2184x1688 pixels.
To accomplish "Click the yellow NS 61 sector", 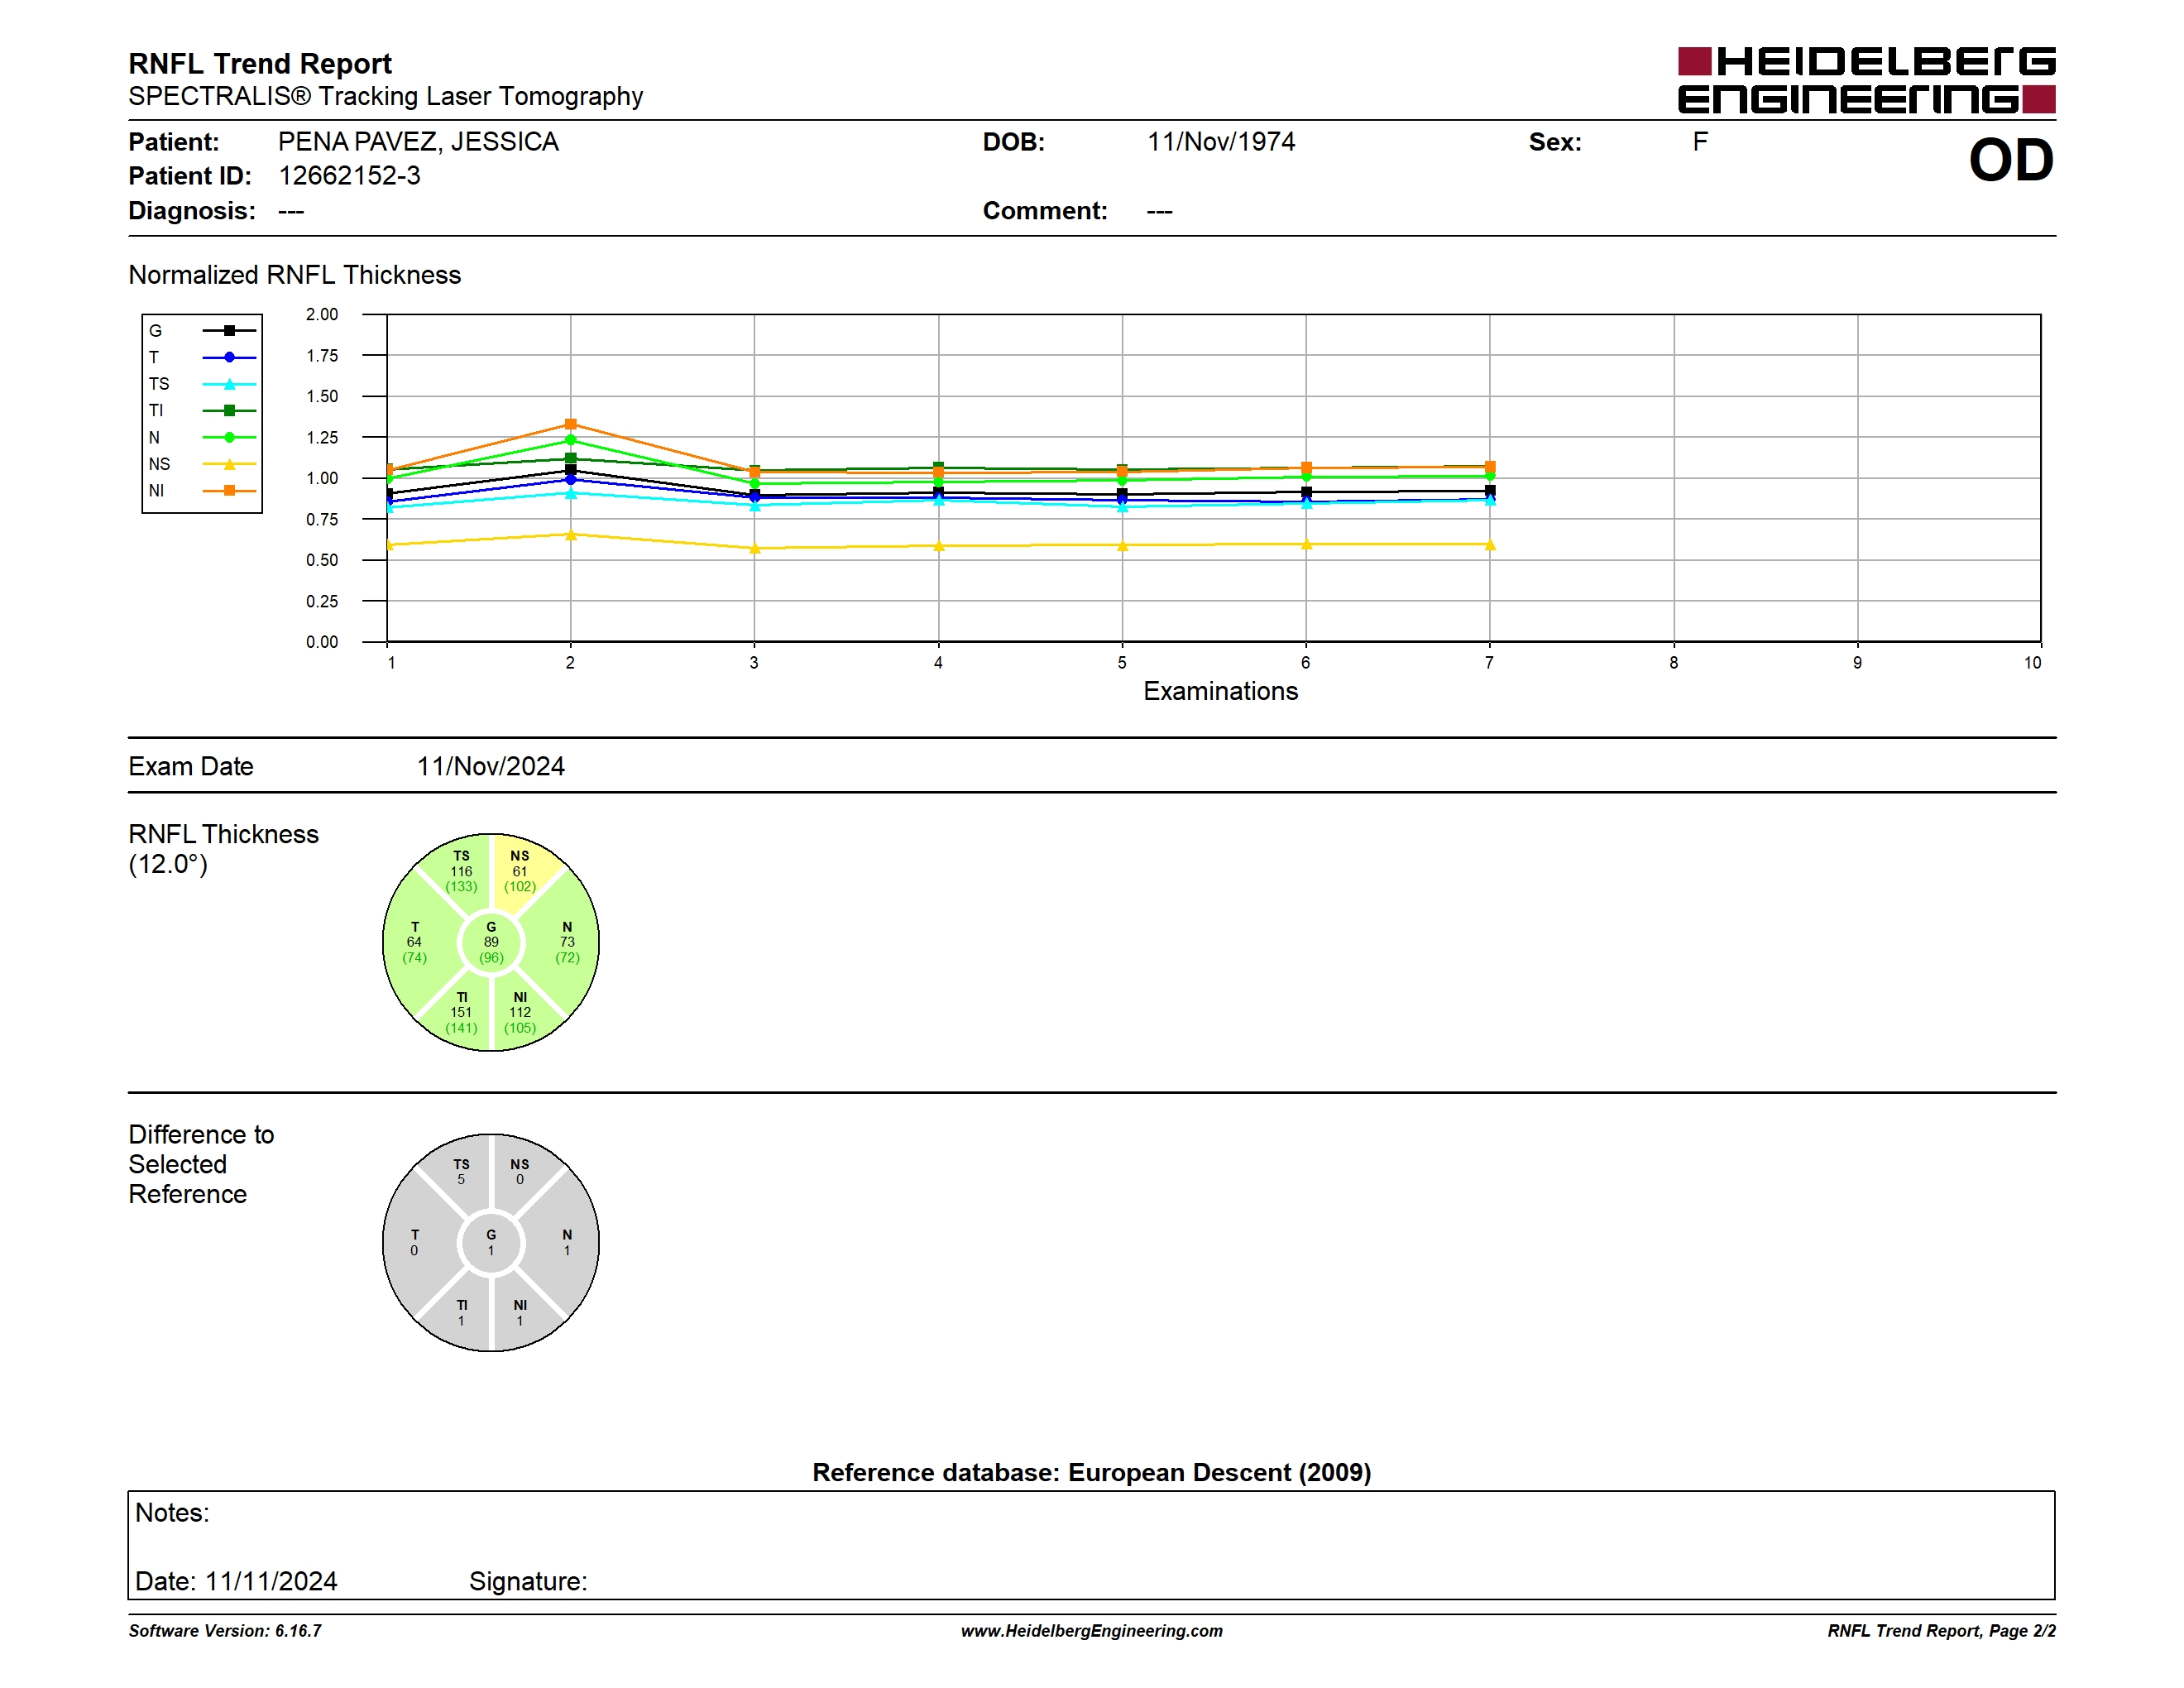I will pos(520,871).
